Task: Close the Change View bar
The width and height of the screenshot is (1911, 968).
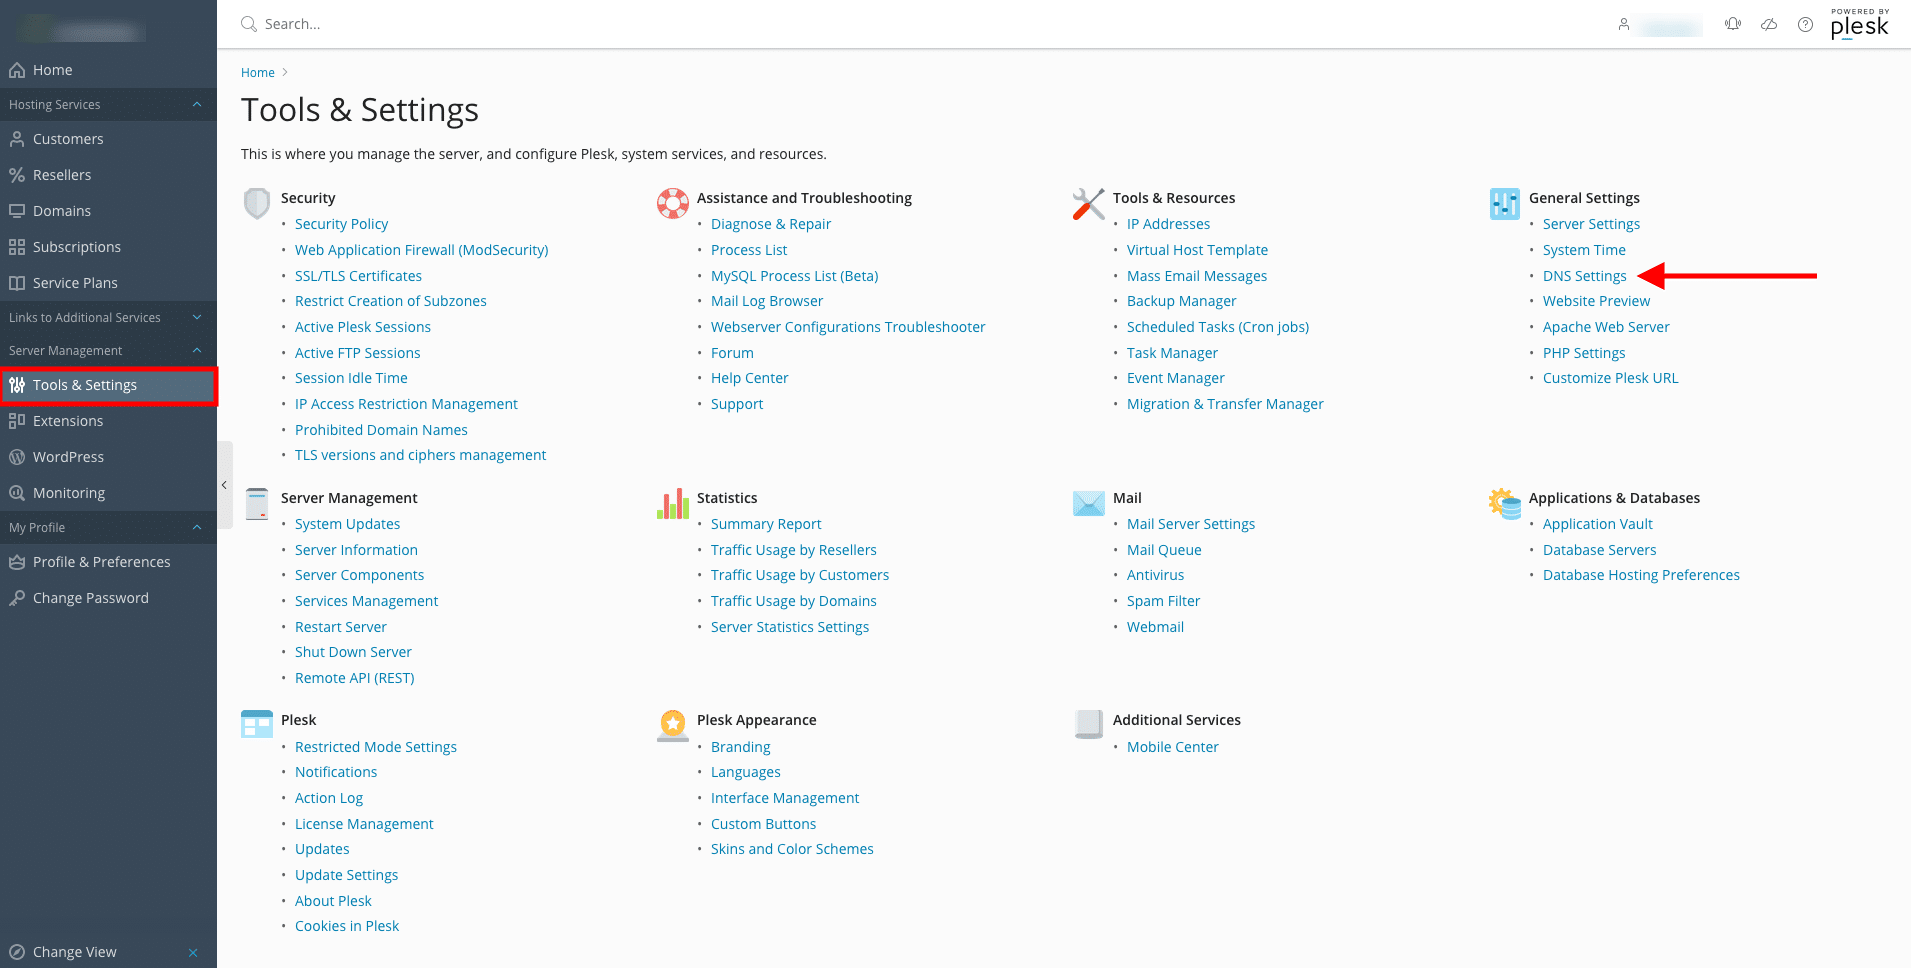Action: (193, 952)
